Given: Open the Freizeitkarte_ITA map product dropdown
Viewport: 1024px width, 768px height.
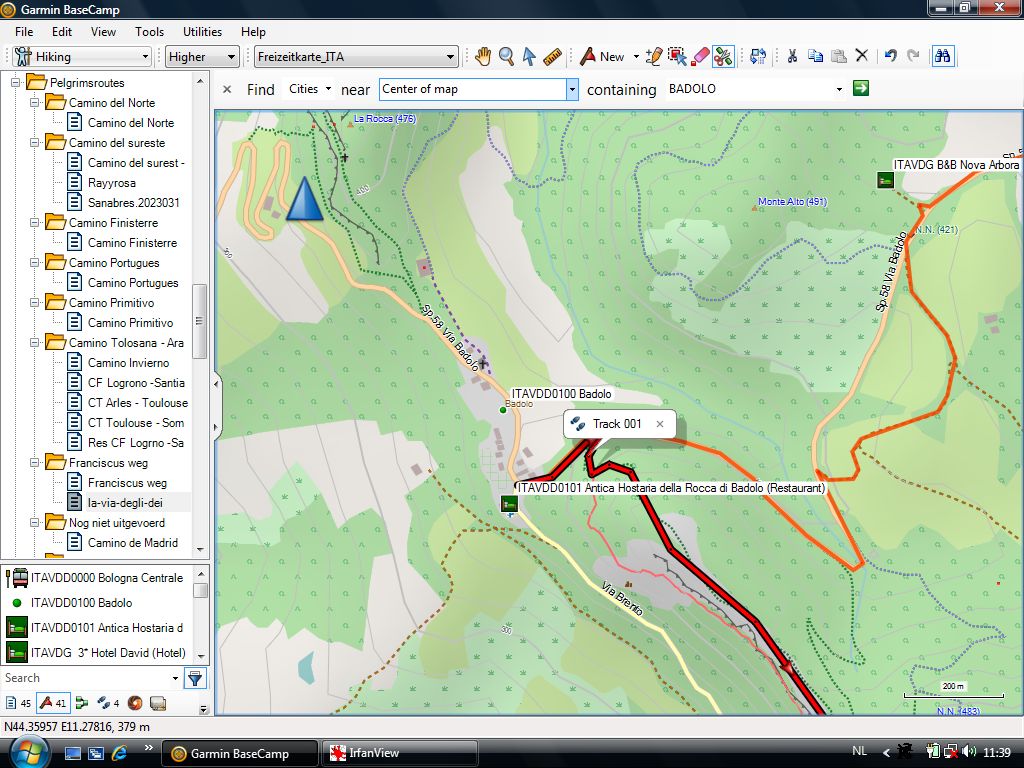Looking at the screenshot, I should (355, 57).
